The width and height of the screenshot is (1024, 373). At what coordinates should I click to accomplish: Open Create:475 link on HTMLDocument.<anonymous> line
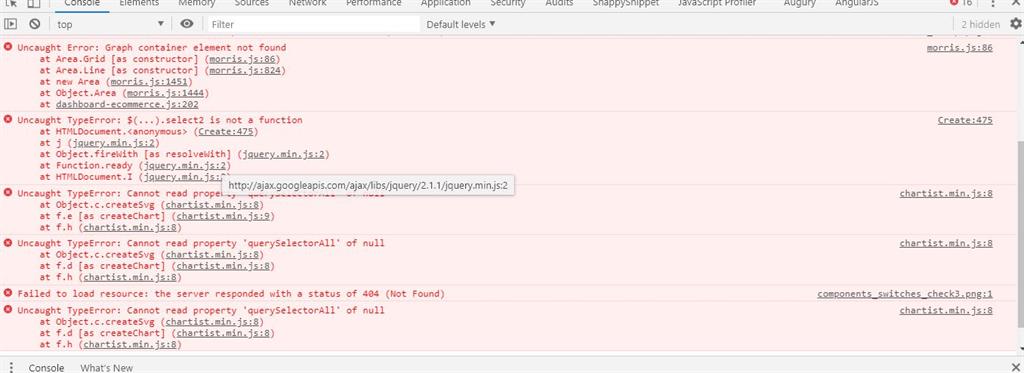tap(225, 131)
